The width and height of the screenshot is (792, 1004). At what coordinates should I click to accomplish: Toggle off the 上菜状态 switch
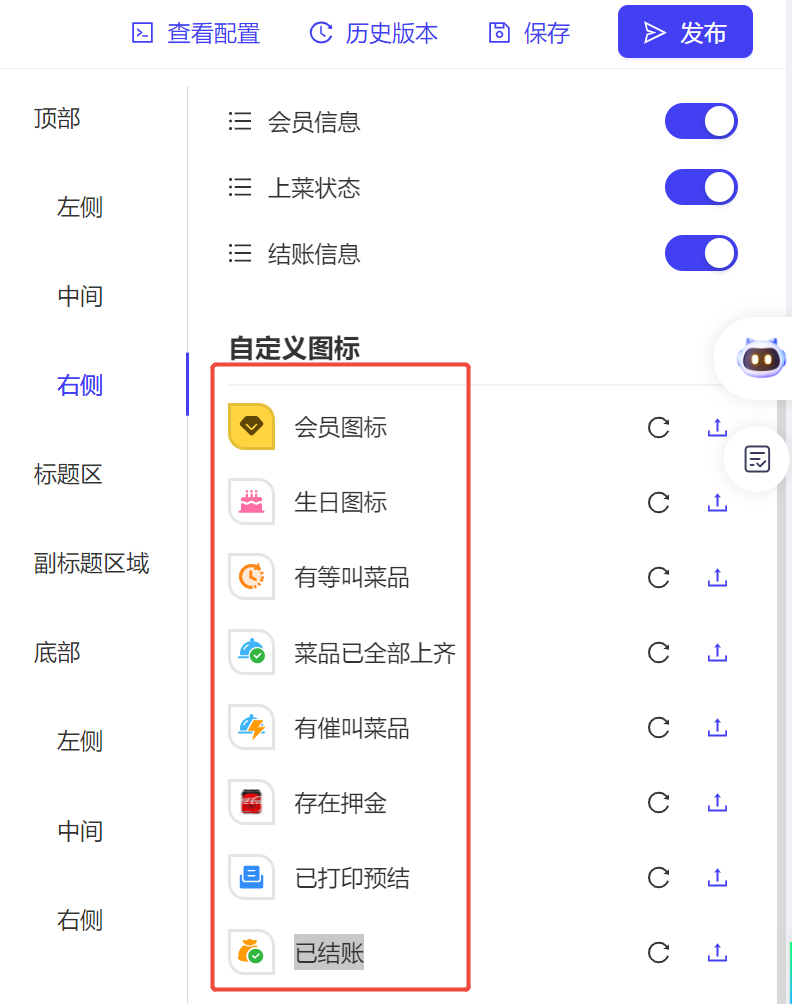coord(701,187)
